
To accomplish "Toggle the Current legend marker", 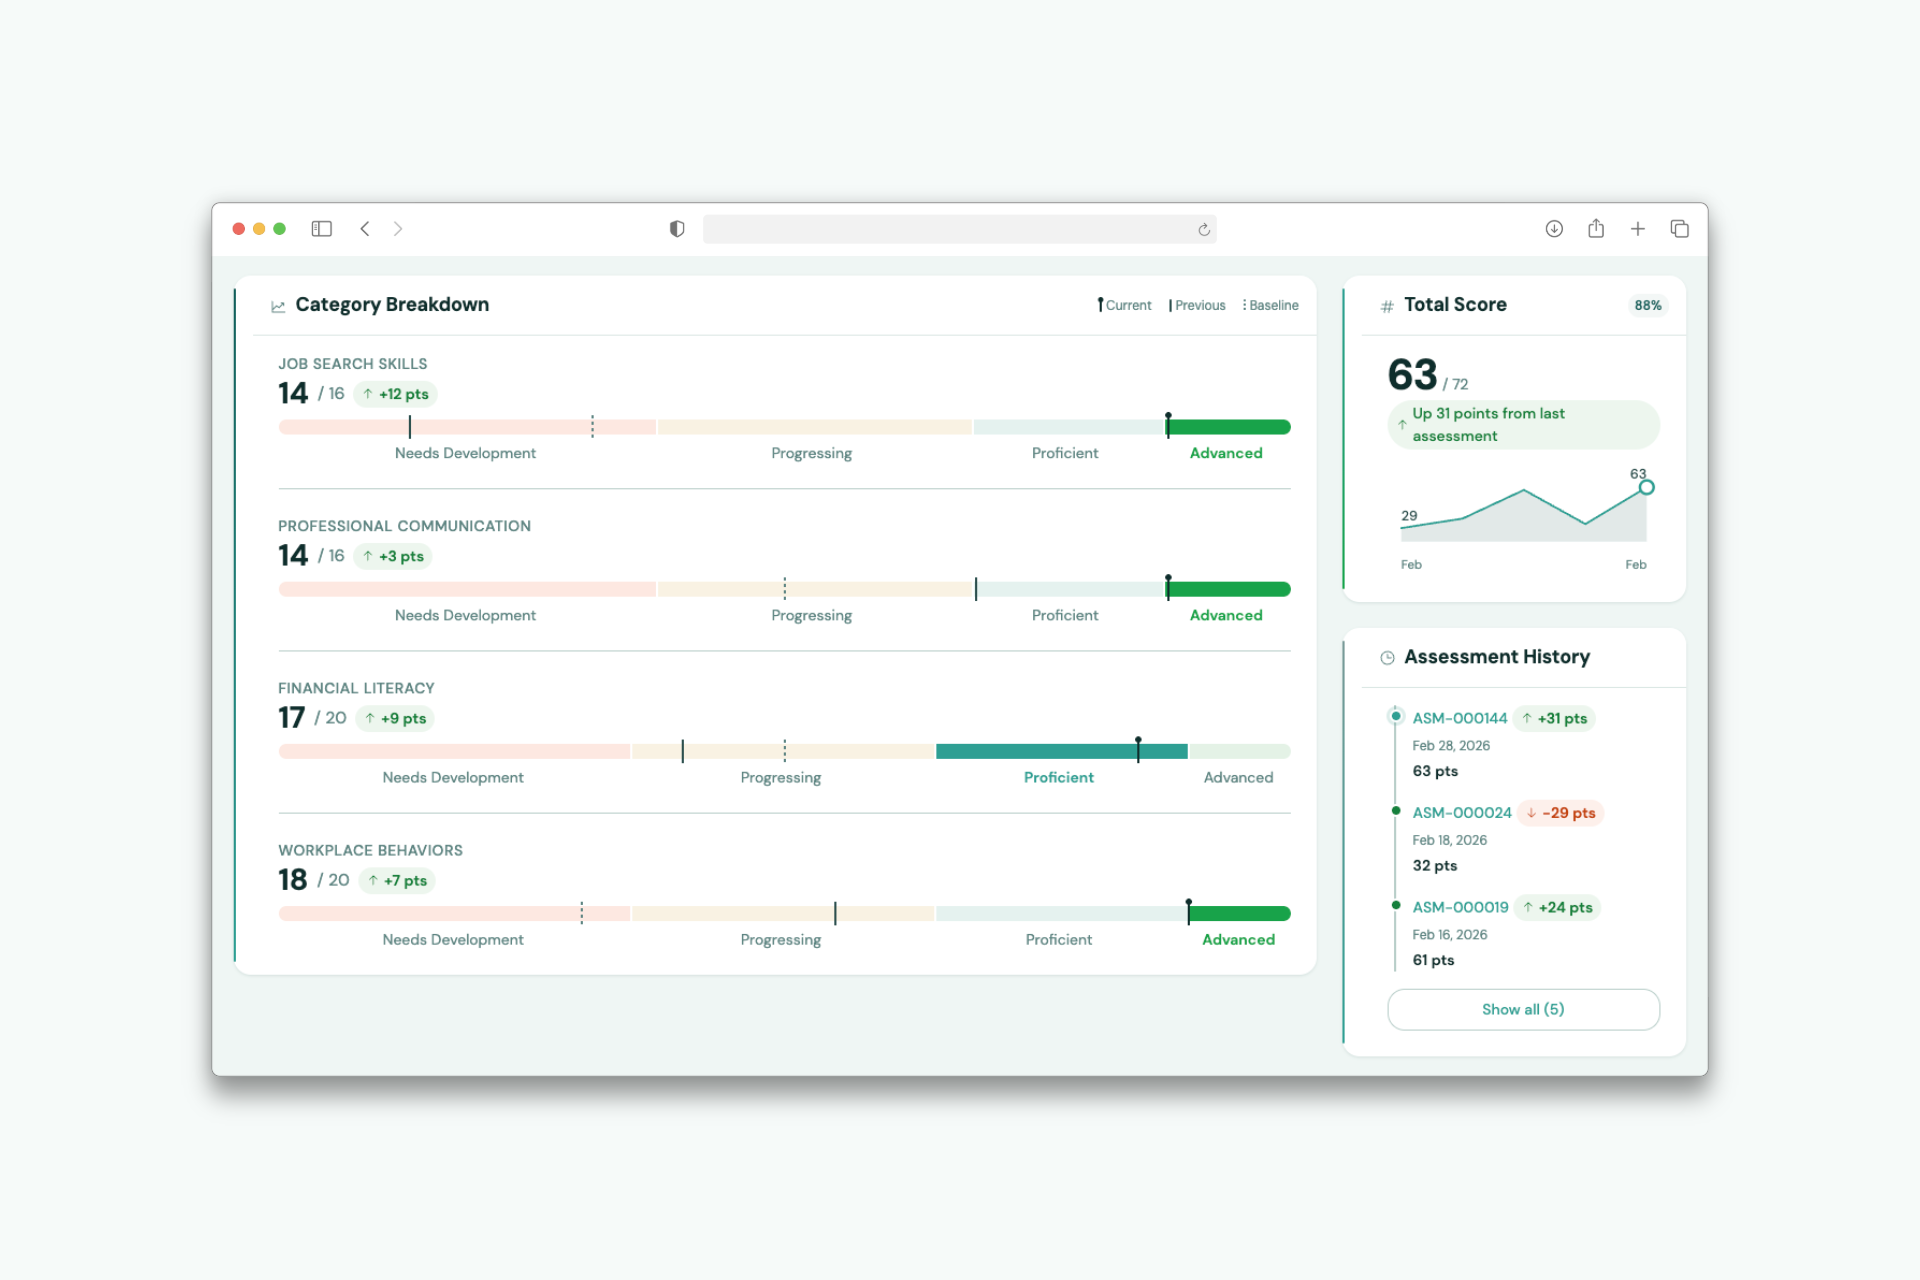I will (1124, 305).
